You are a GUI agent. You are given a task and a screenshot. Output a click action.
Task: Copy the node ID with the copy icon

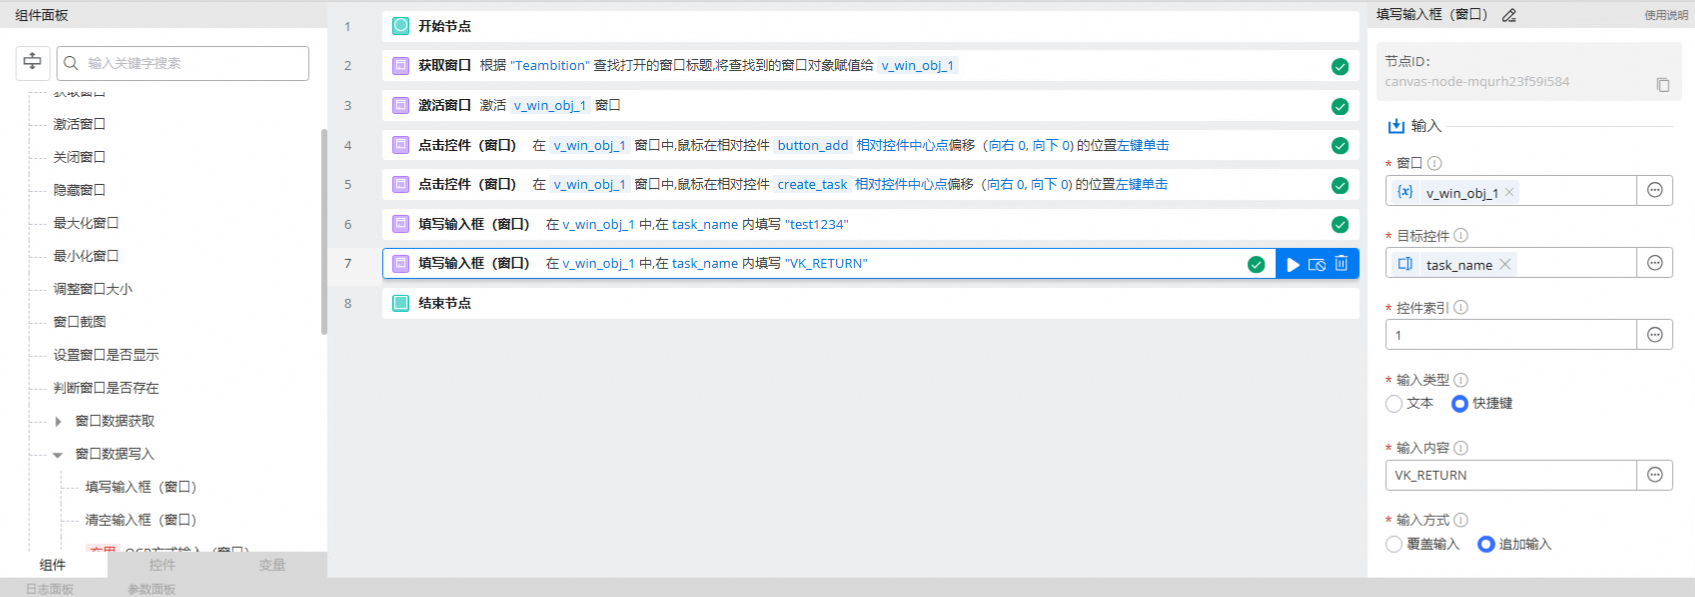pos(1663,85)
